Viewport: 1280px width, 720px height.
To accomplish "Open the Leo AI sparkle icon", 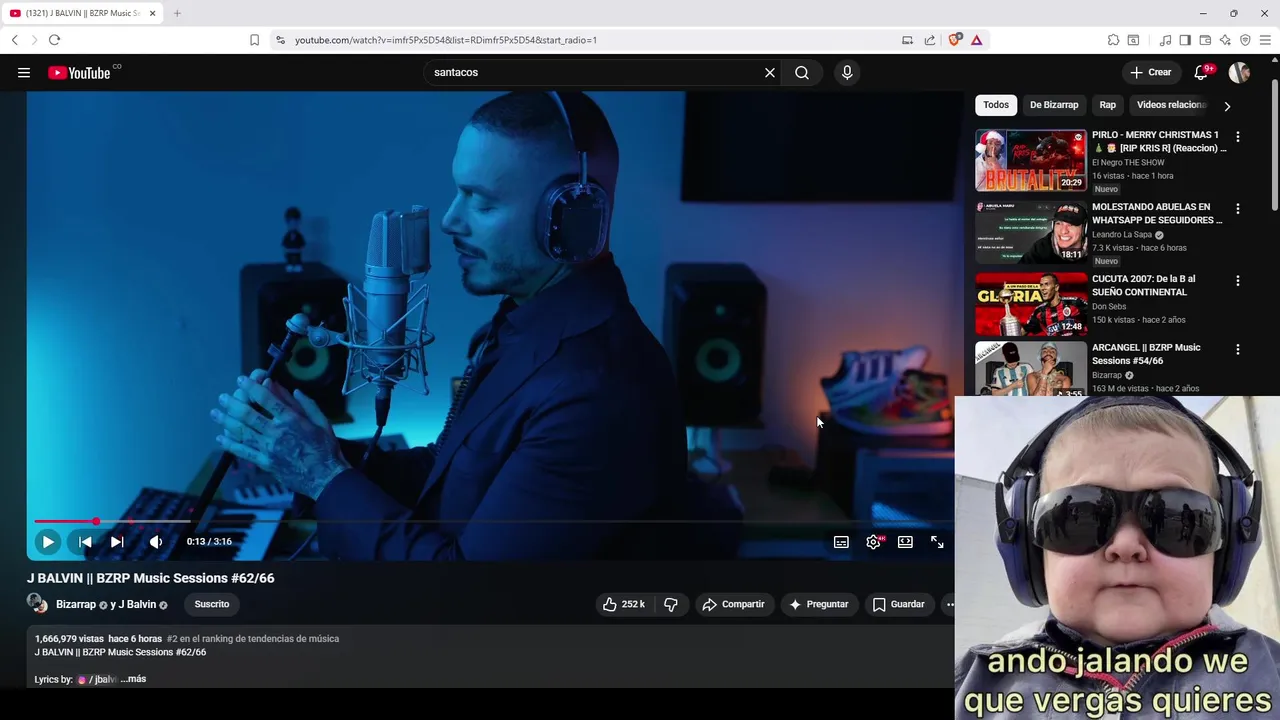I will [1225, 40].
